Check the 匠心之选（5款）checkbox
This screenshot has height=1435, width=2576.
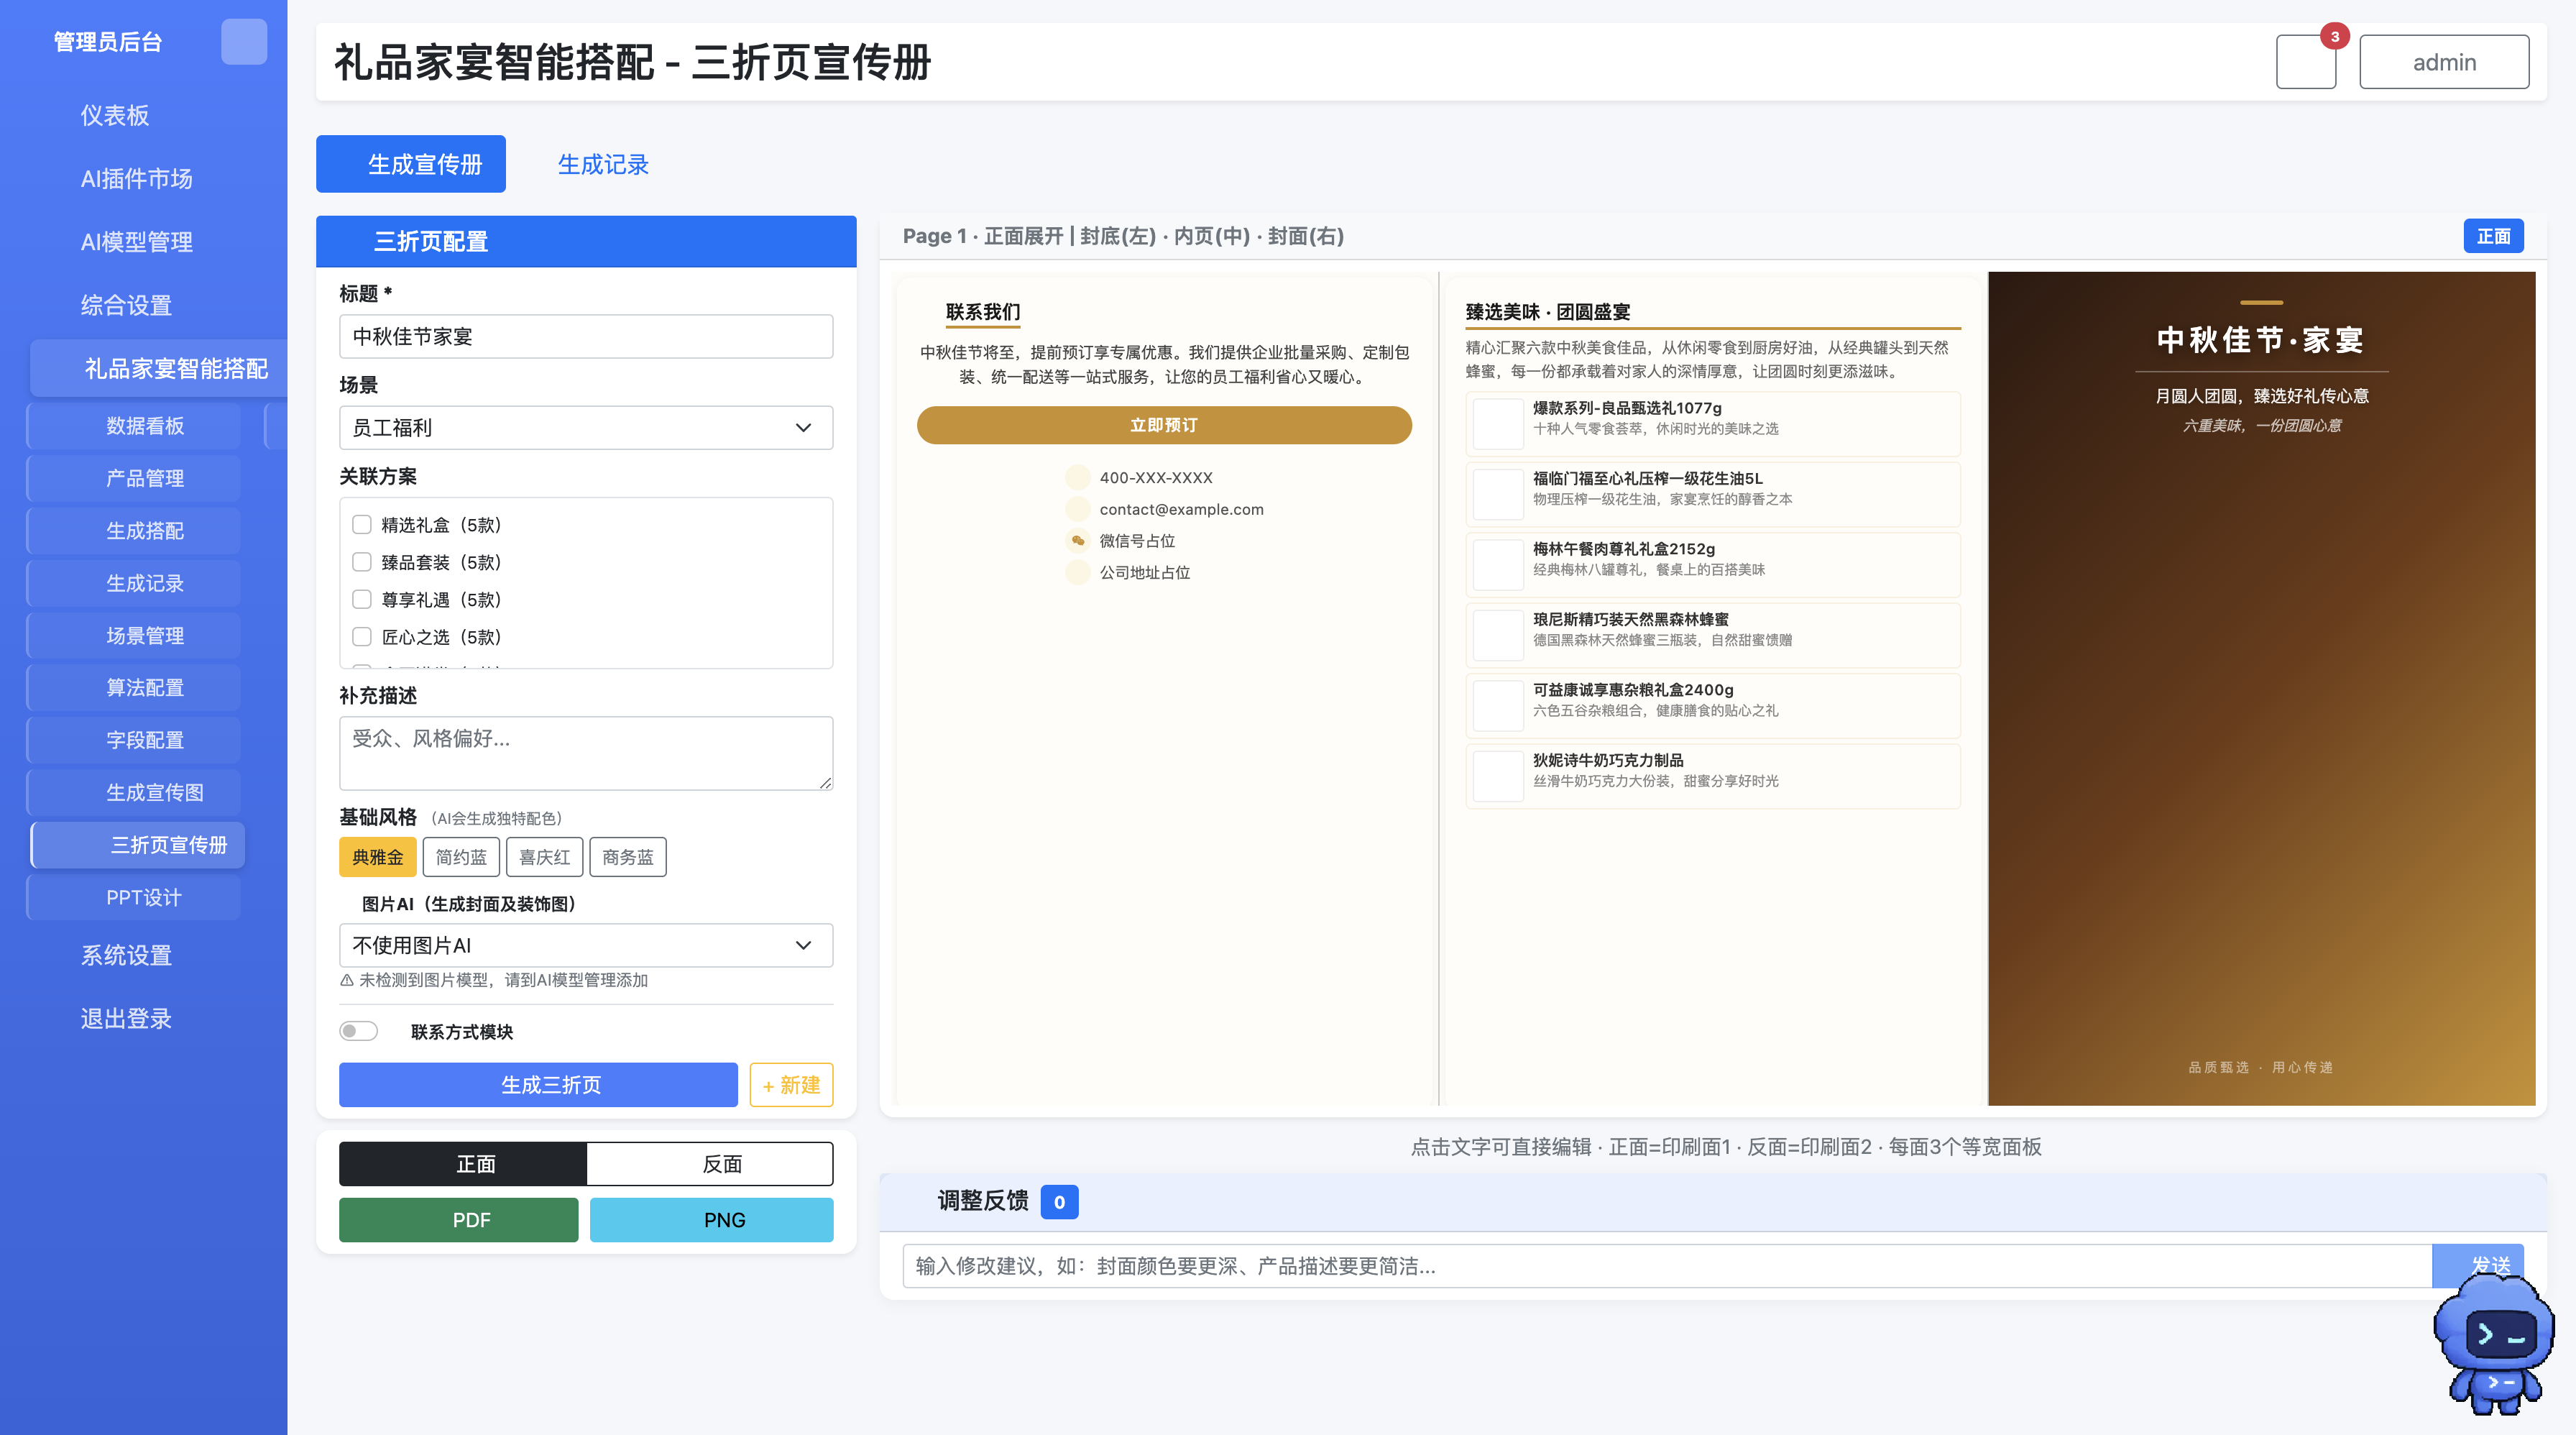(362, 637)
